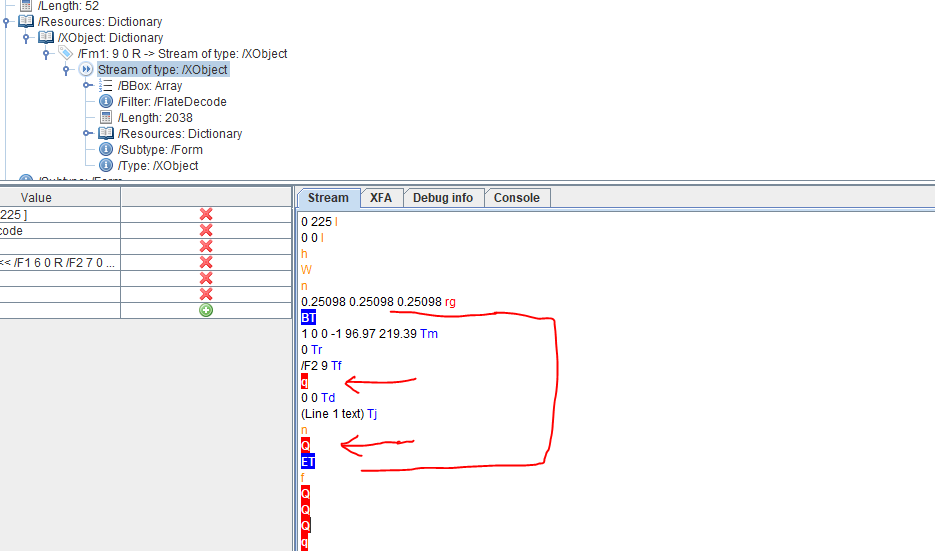This screenshot has height=551, width=935.
Task: Collapse the /XObject: Dictionary node
Action: point(27,38)
